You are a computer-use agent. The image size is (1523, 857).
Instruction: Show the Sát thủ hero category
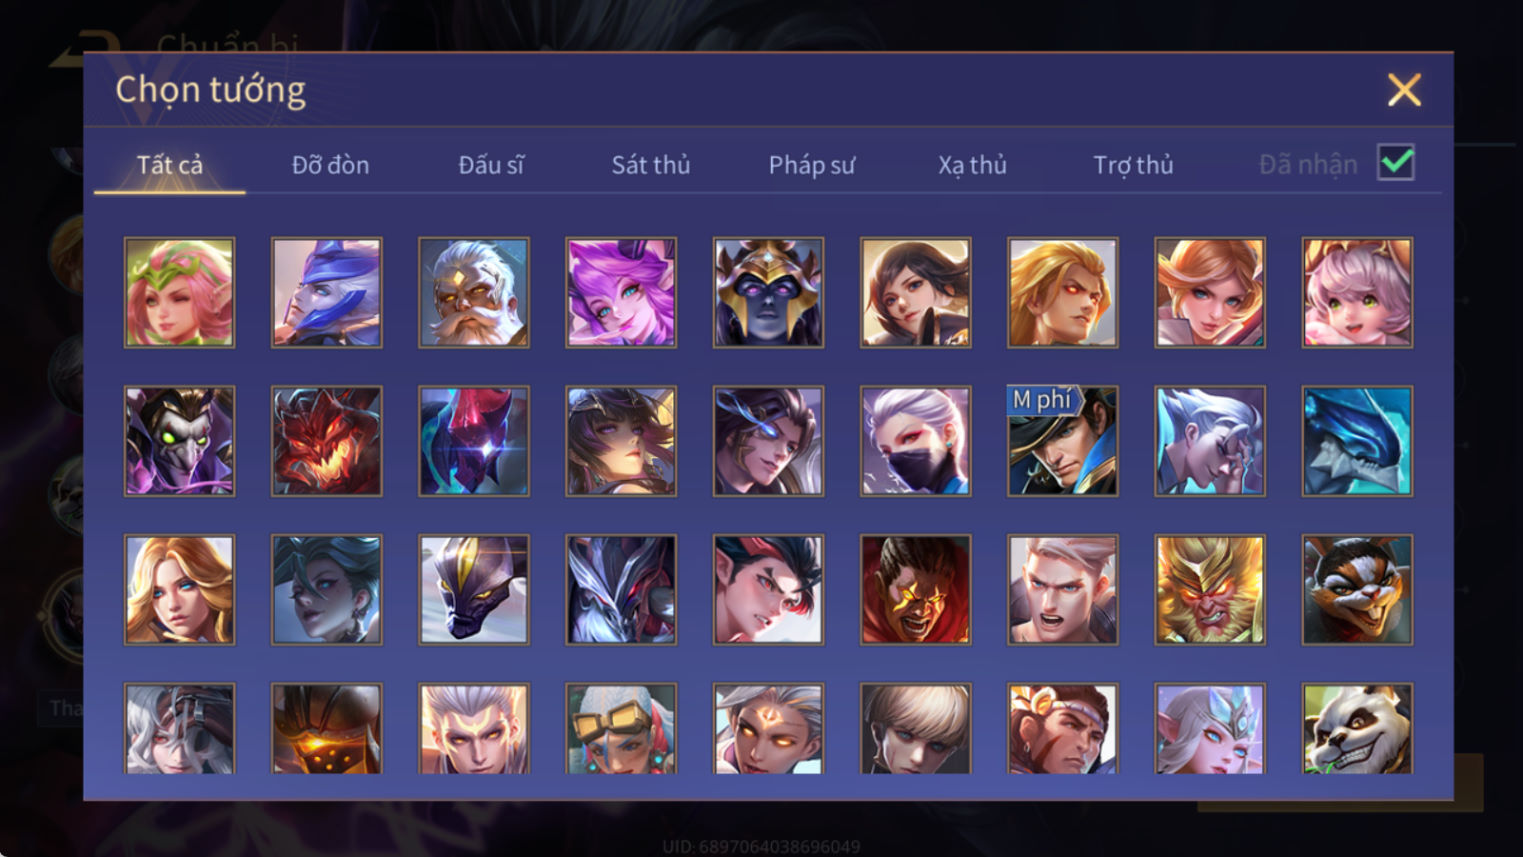[x=651, y=164]
